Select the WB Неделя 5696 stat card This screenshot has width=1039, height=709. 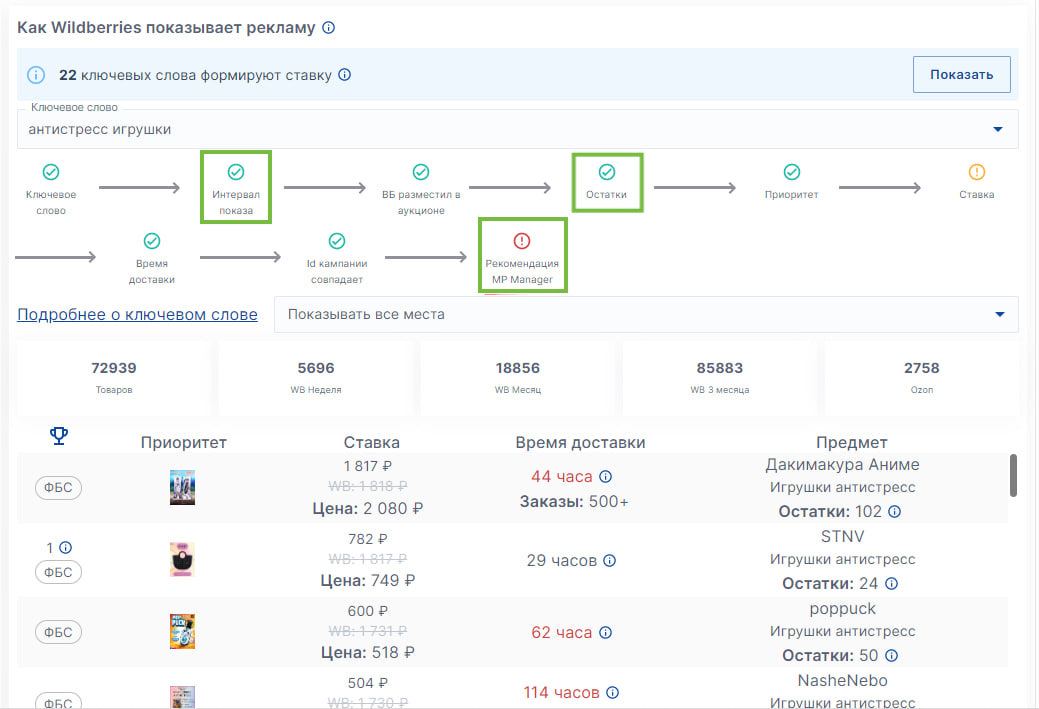(315, 377)
